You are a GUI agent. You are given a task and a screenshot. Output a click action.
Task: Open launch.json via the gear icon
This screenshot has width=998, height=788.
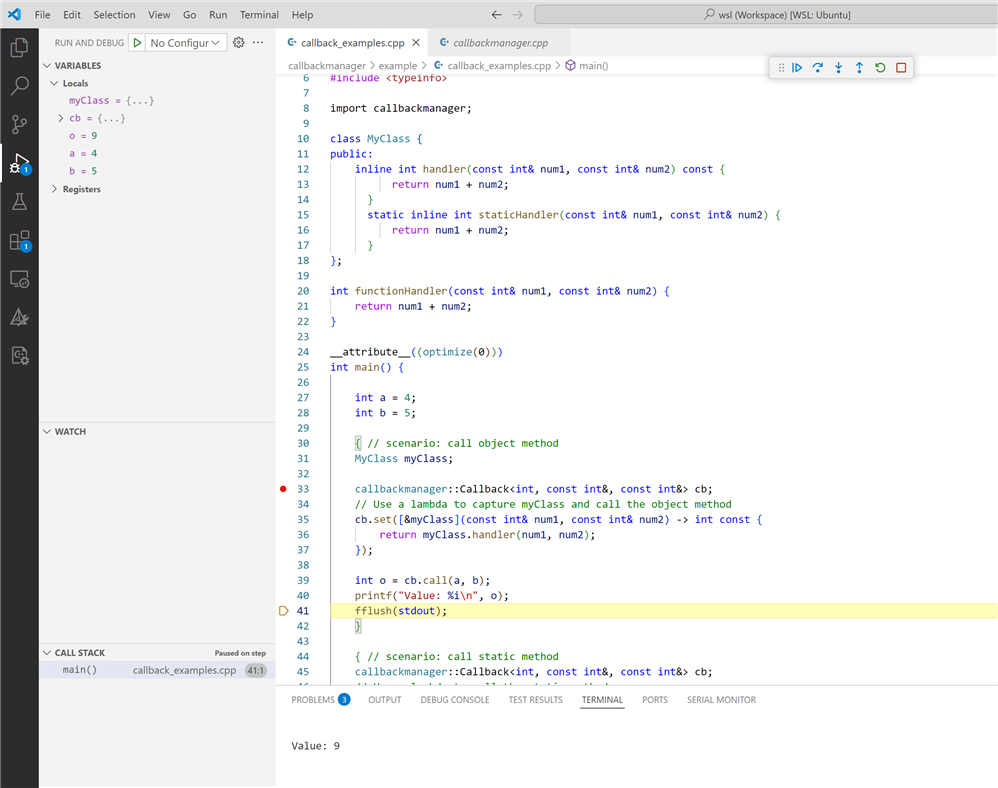pyautogui.click(x=238, y=43)
